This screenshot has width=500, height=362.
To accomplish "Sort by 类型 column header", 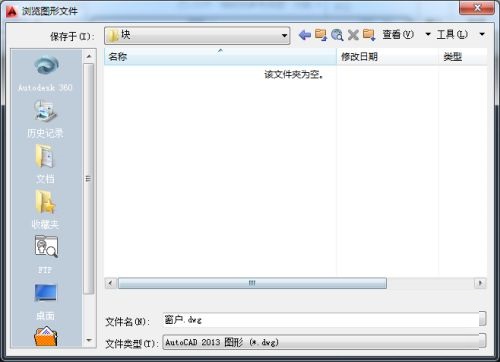I will click(463, 56).
